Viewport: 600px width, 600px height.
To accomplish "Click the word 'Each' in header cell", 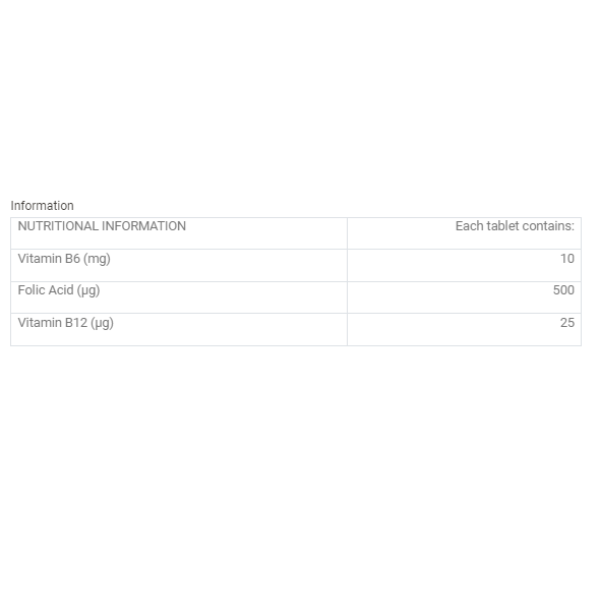I will click(469, 226).
